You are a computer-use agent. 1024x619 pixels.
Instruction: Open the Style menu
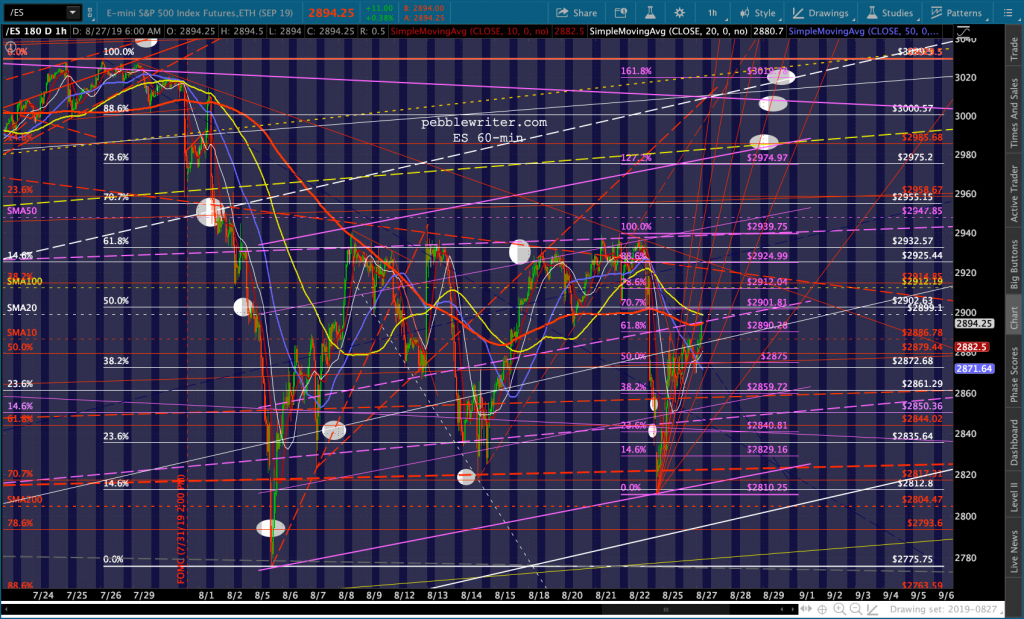point(757,13)
